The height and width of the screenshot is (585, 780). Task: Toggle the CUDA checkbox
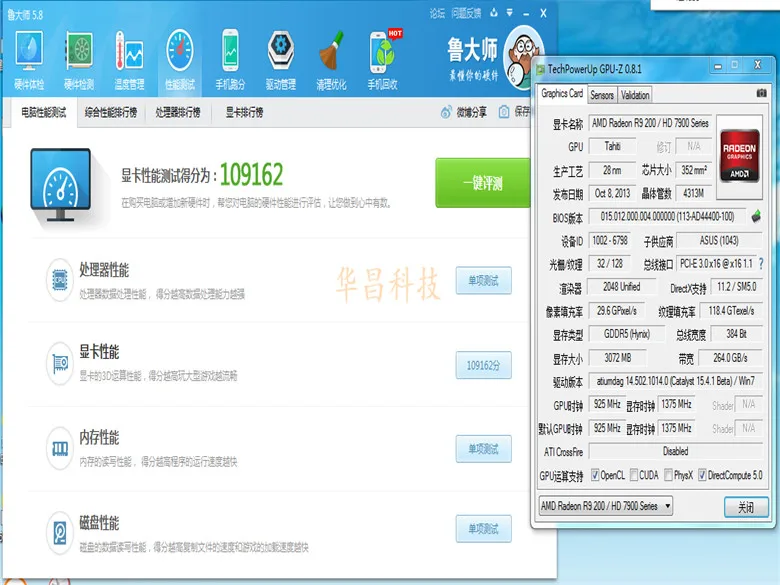(634, 475)
